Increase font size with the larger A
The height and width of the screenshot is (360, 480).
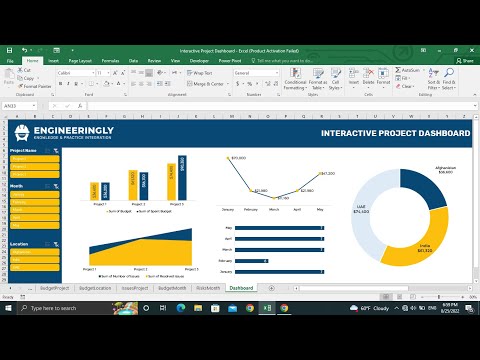click(x=115, y=73)
